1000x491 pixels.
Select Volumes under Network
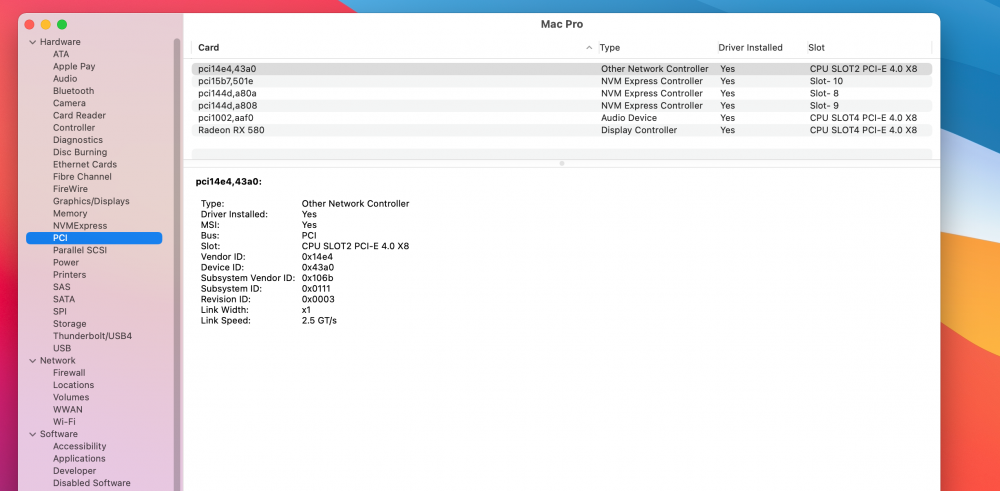click(x=71, y=397)
